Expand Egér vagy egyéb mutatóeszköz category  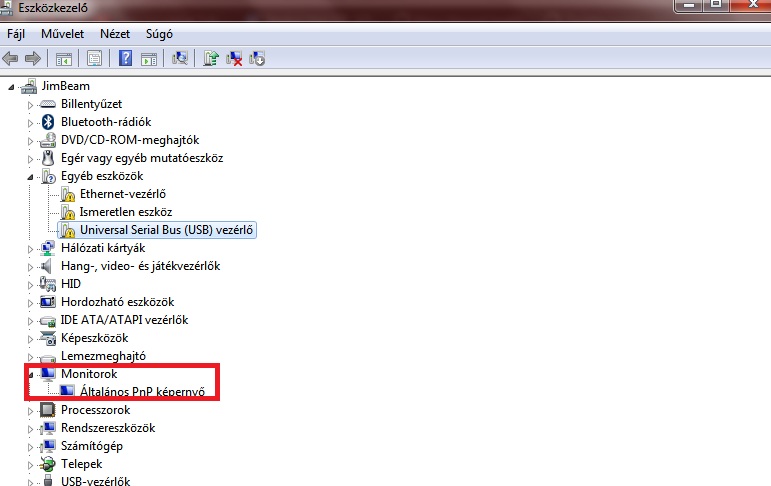[30, 159]
